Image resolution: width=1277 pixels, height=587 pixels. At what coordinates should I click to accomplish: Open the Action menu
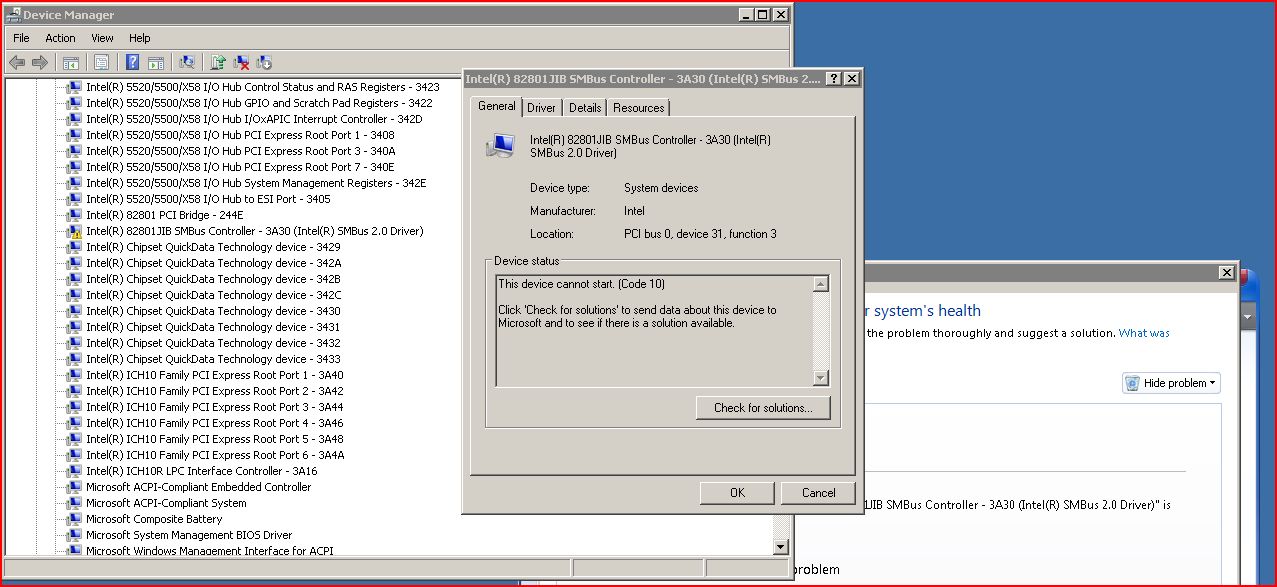click(x=60, y=38)
